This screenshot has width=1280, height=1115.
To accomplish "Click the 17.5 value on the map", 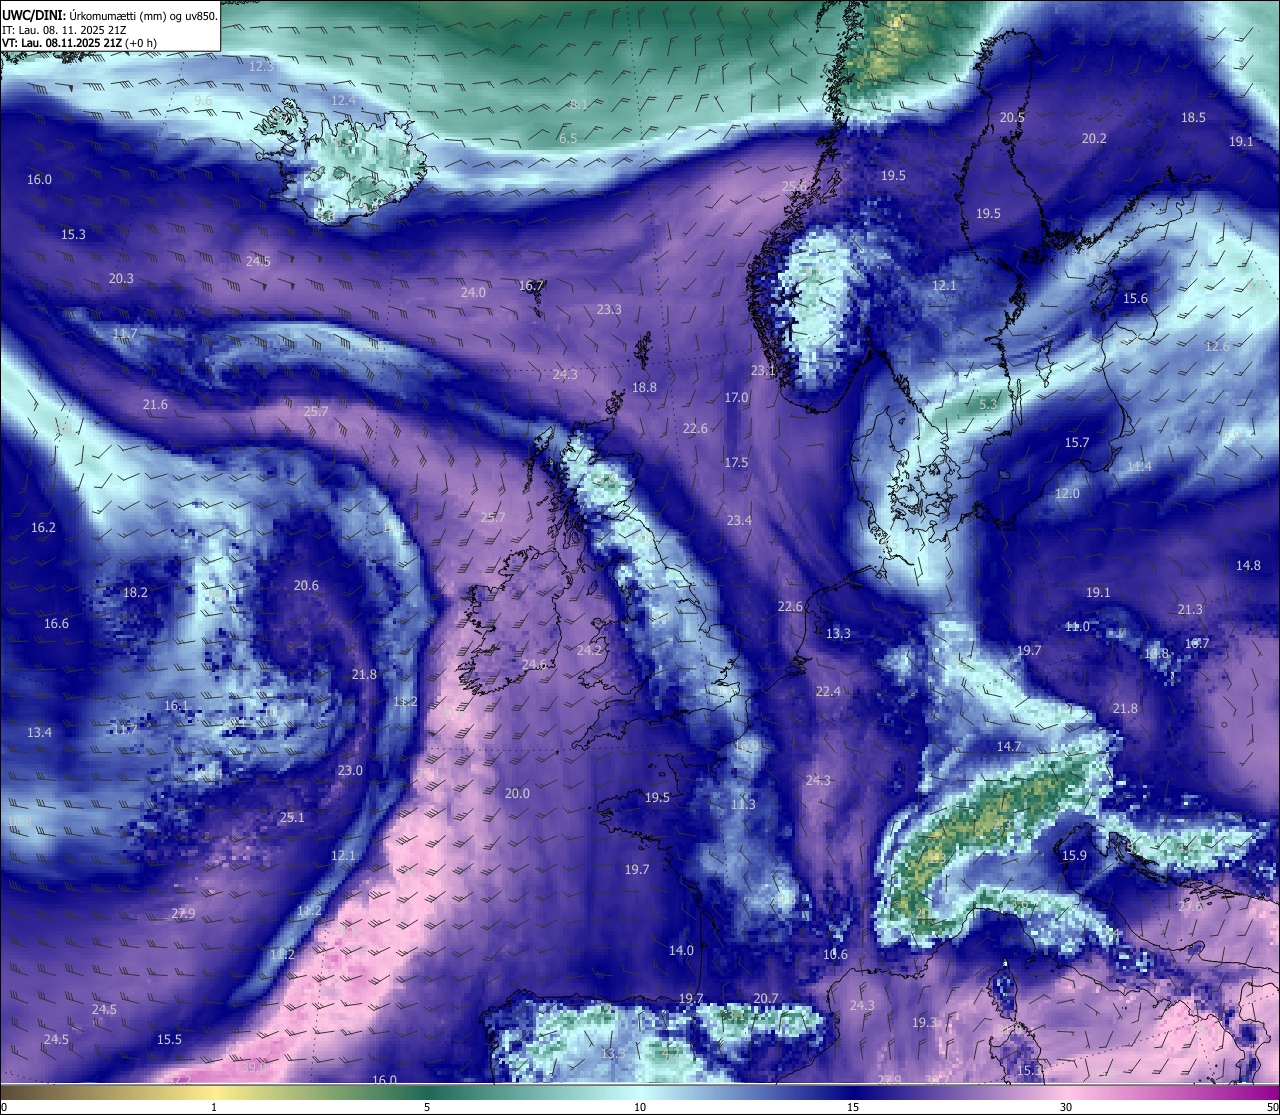I will coord(736,463).
